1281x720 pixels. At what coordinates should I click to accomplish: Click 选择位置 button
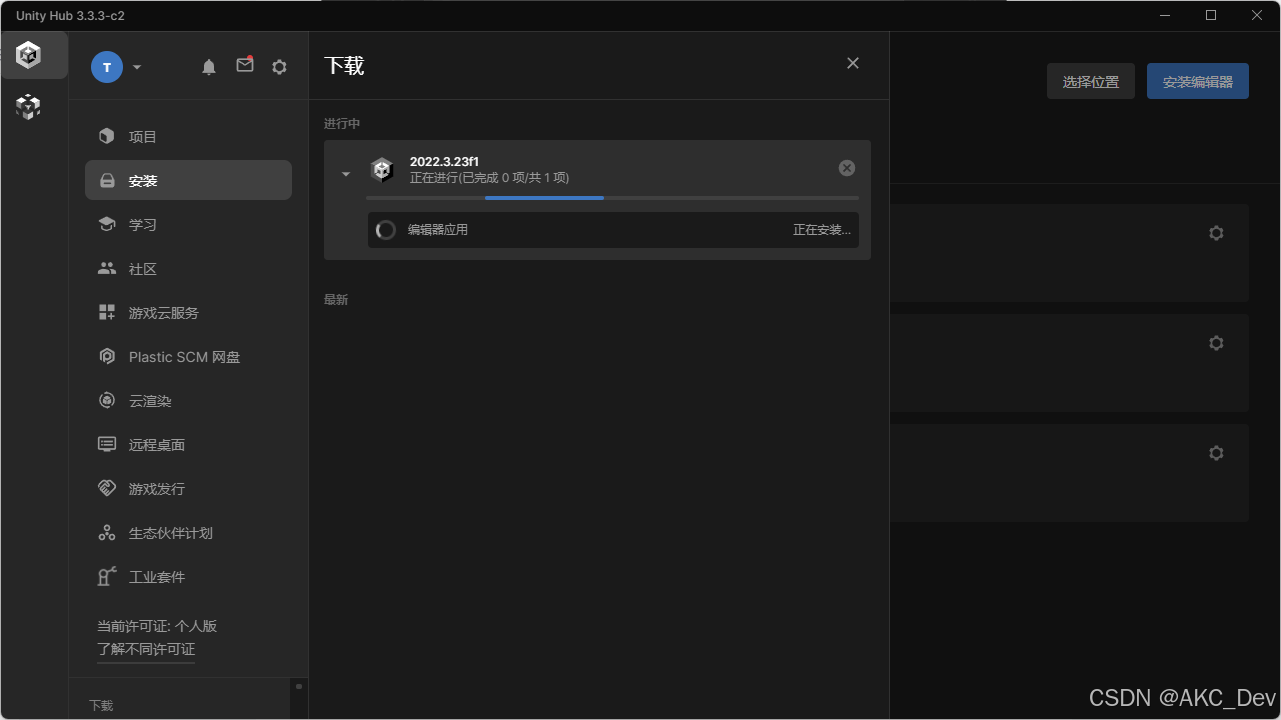point(1091,82)
